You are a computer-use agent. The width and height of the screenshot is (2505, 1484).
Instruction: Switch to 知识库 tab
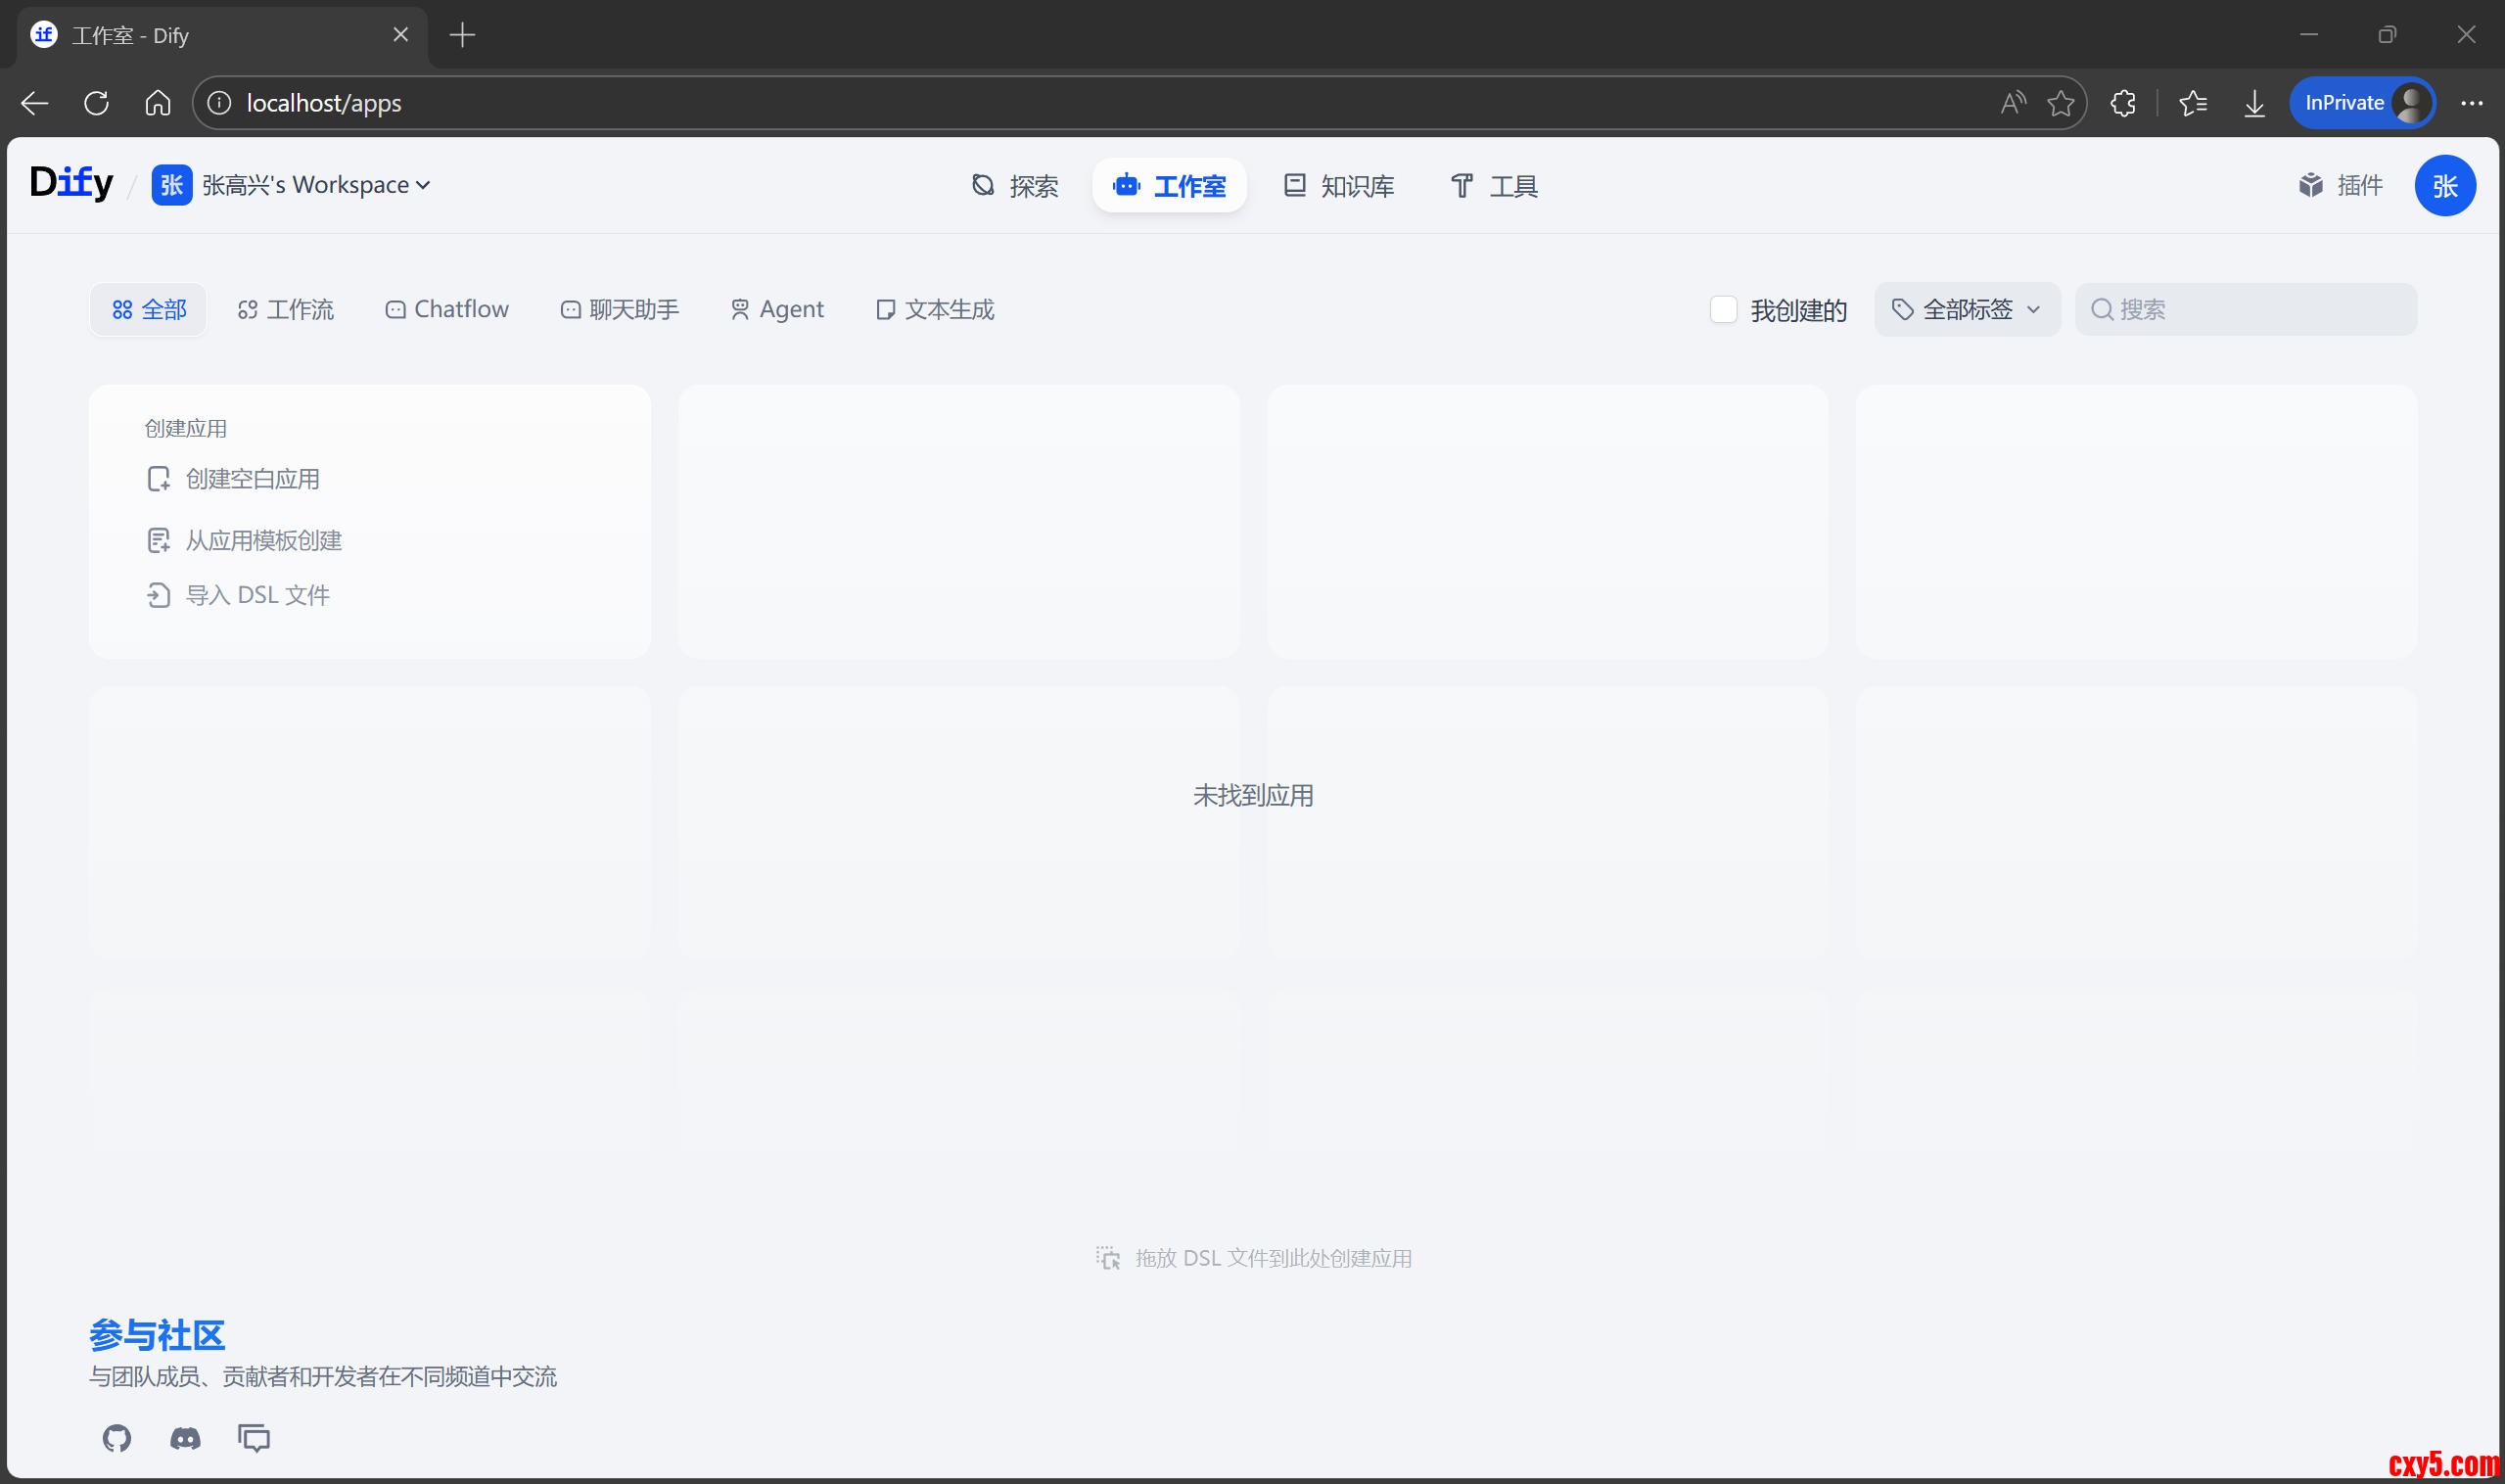[1339, 186]
